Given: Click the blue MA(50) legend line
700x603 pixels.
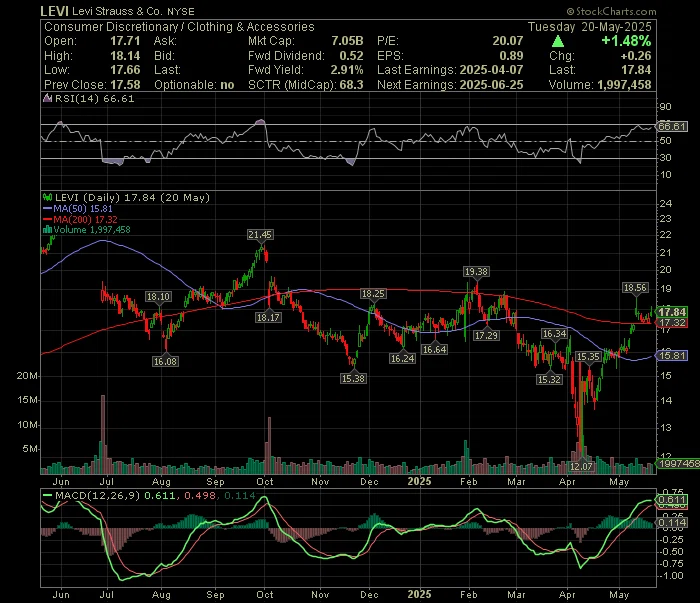Looking at the screenshot, I should [x=47, y=208].
